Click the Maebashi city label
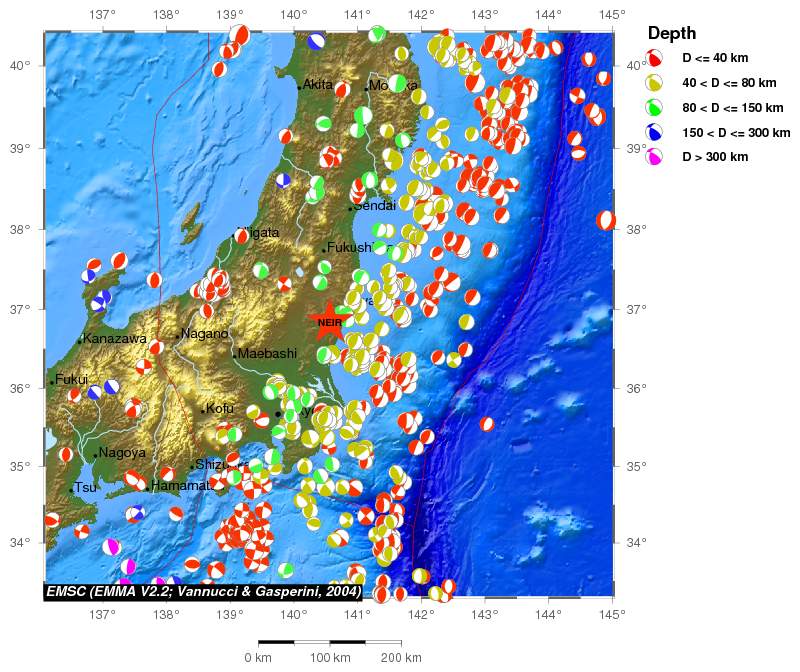The image size is (800, 672). click(x=267, y=353)
